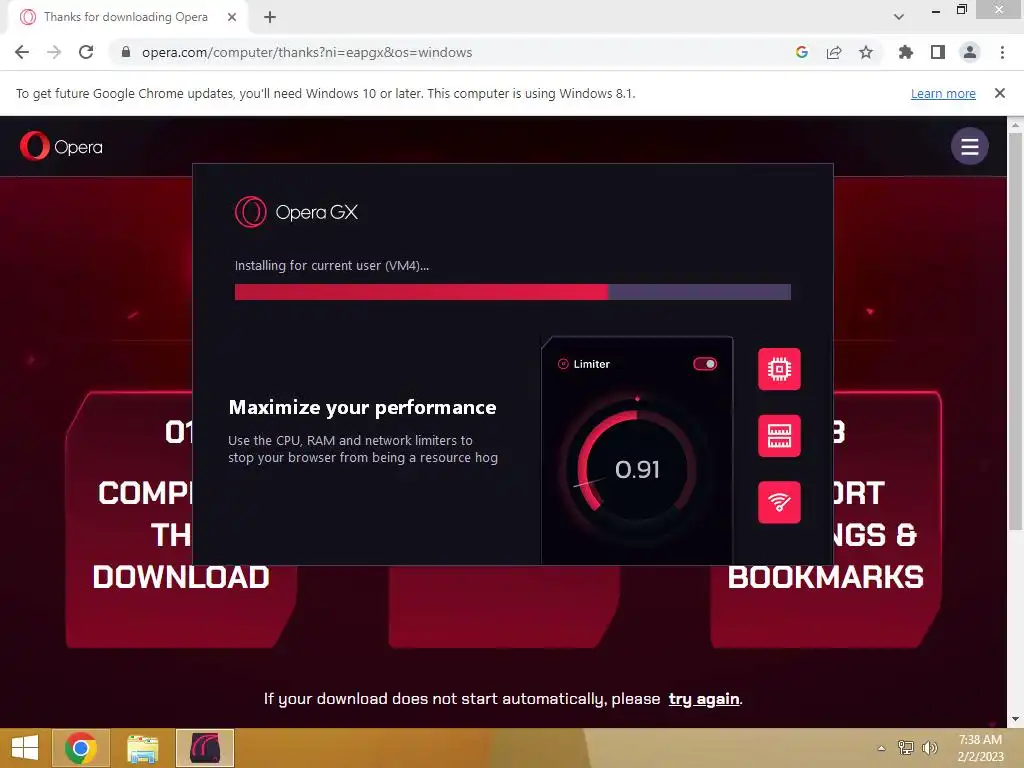1024x768 pixels.
Task: Click the Chrome Windows 8.1 update notice text
Action: [x=325, y=93]
